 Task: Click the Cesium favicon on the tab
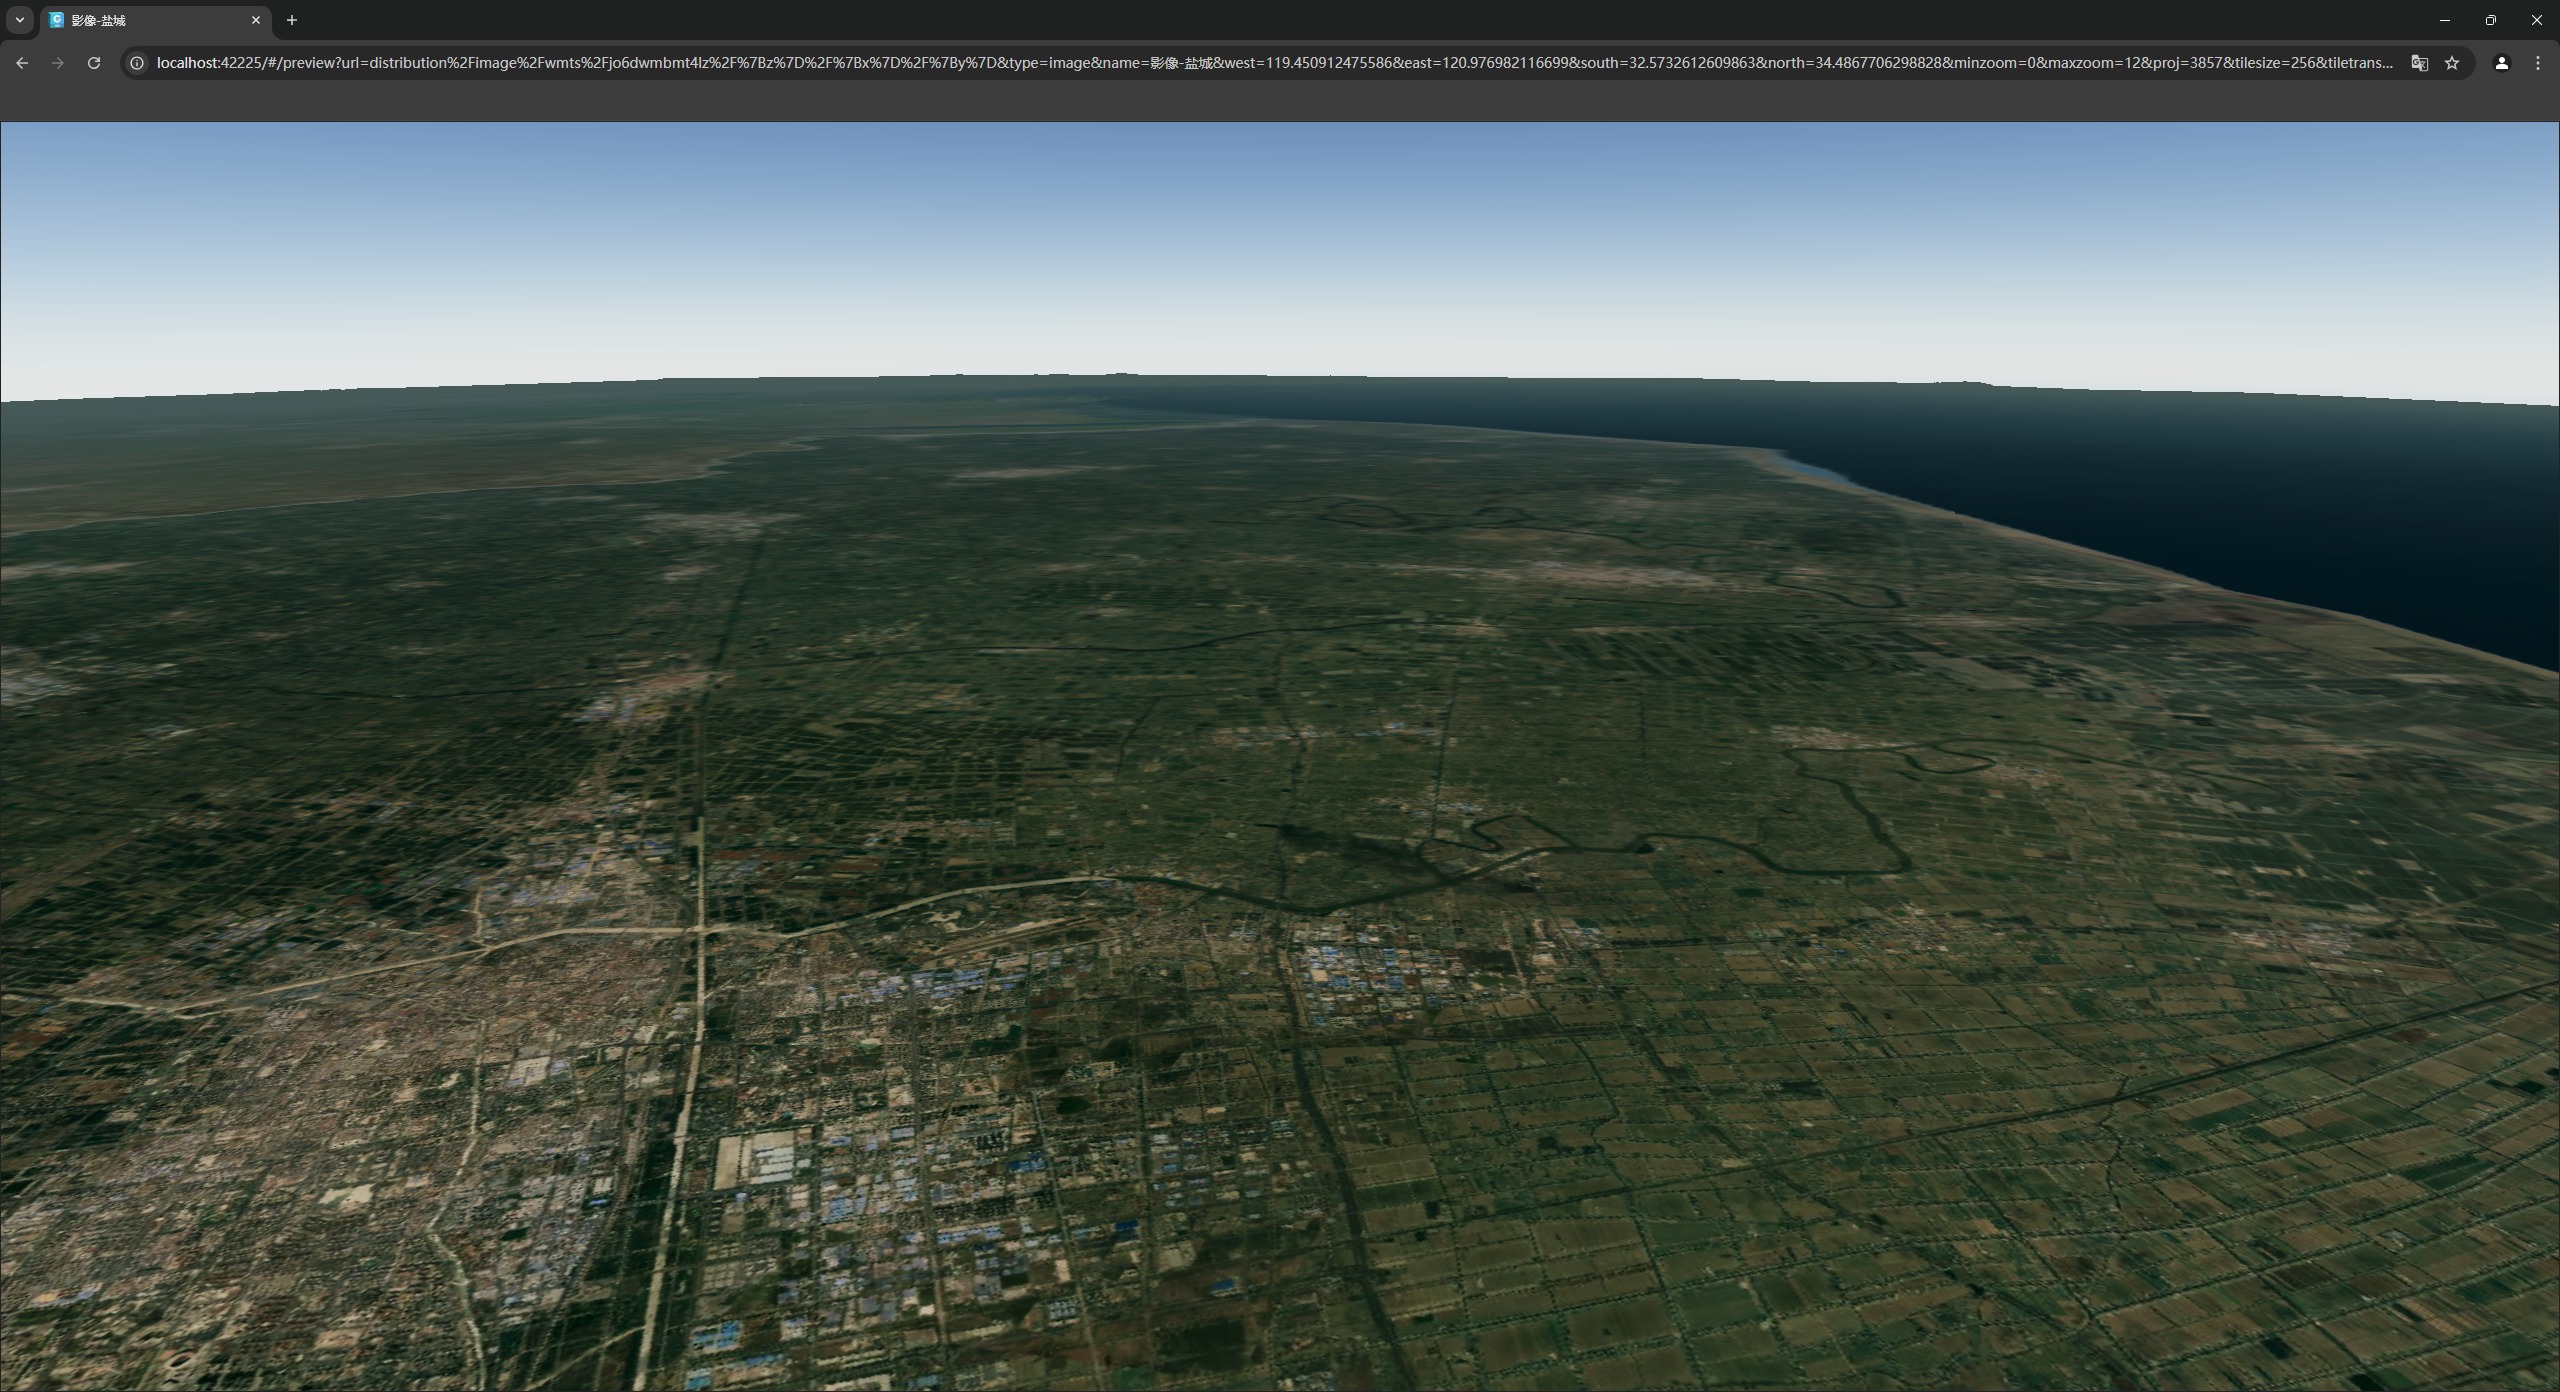[x=57, y=20]
